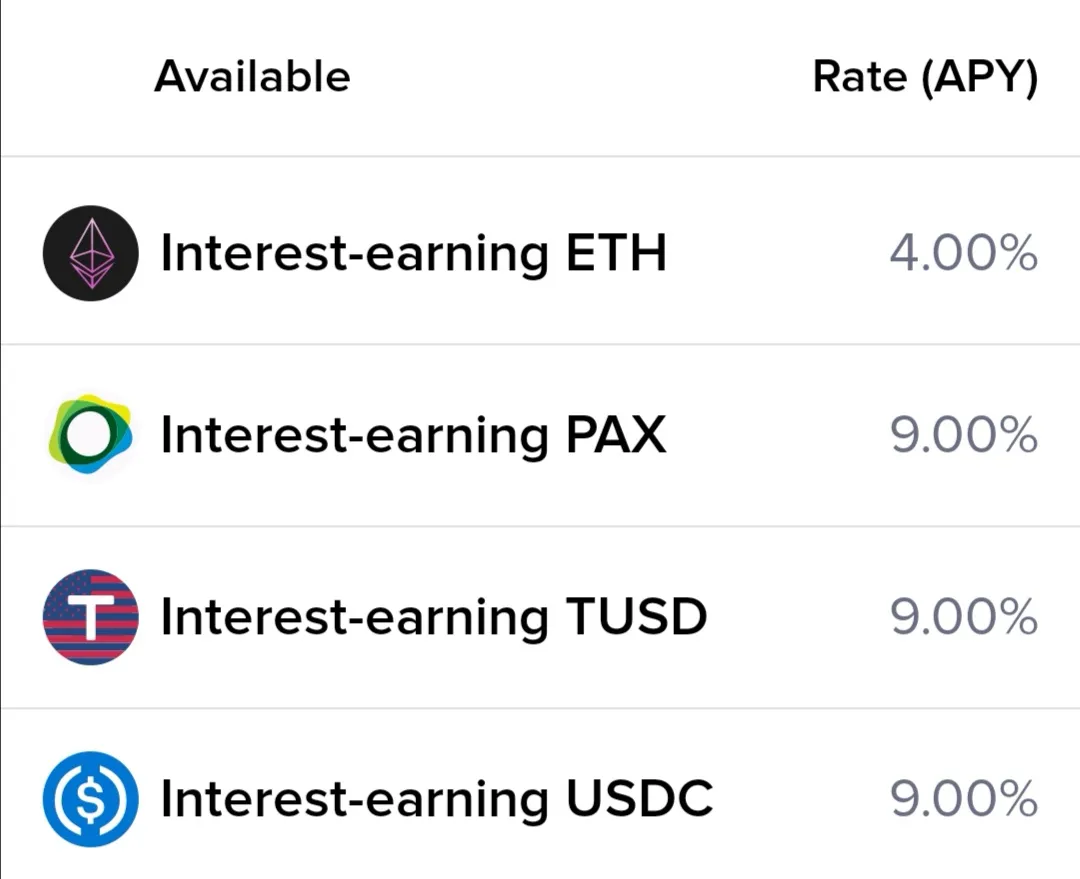Click the 9.00% rate for USDC
Image resolution: width=1080 pixels, height=879 pixels.
click(x=963, y=798)
